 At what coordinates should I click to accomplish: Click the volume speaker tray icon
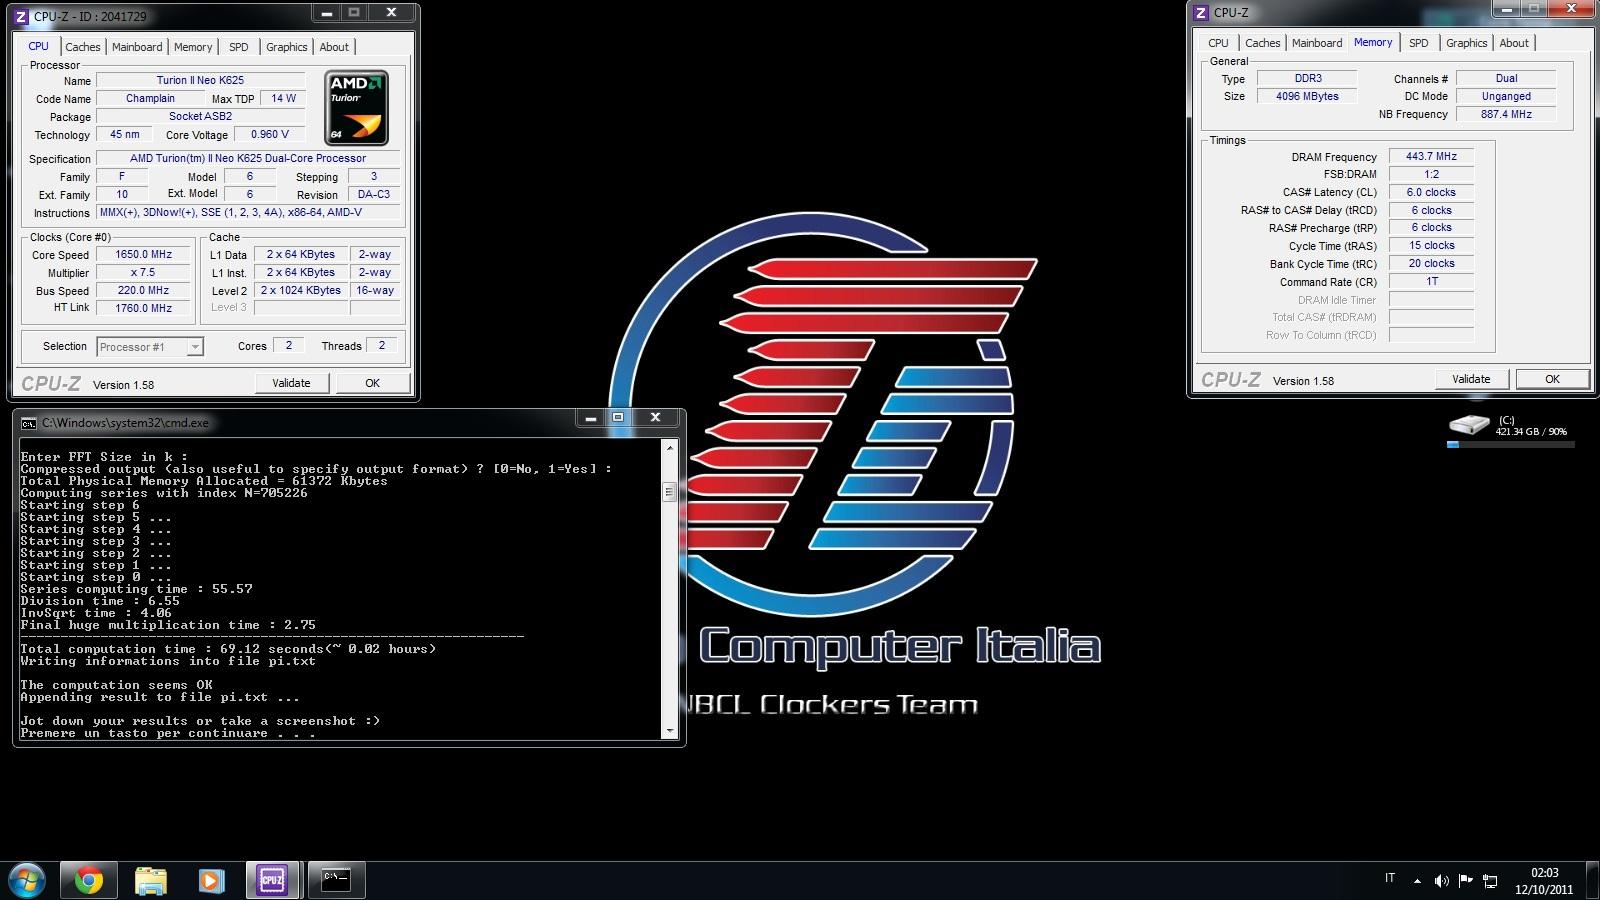[1441, 881]
